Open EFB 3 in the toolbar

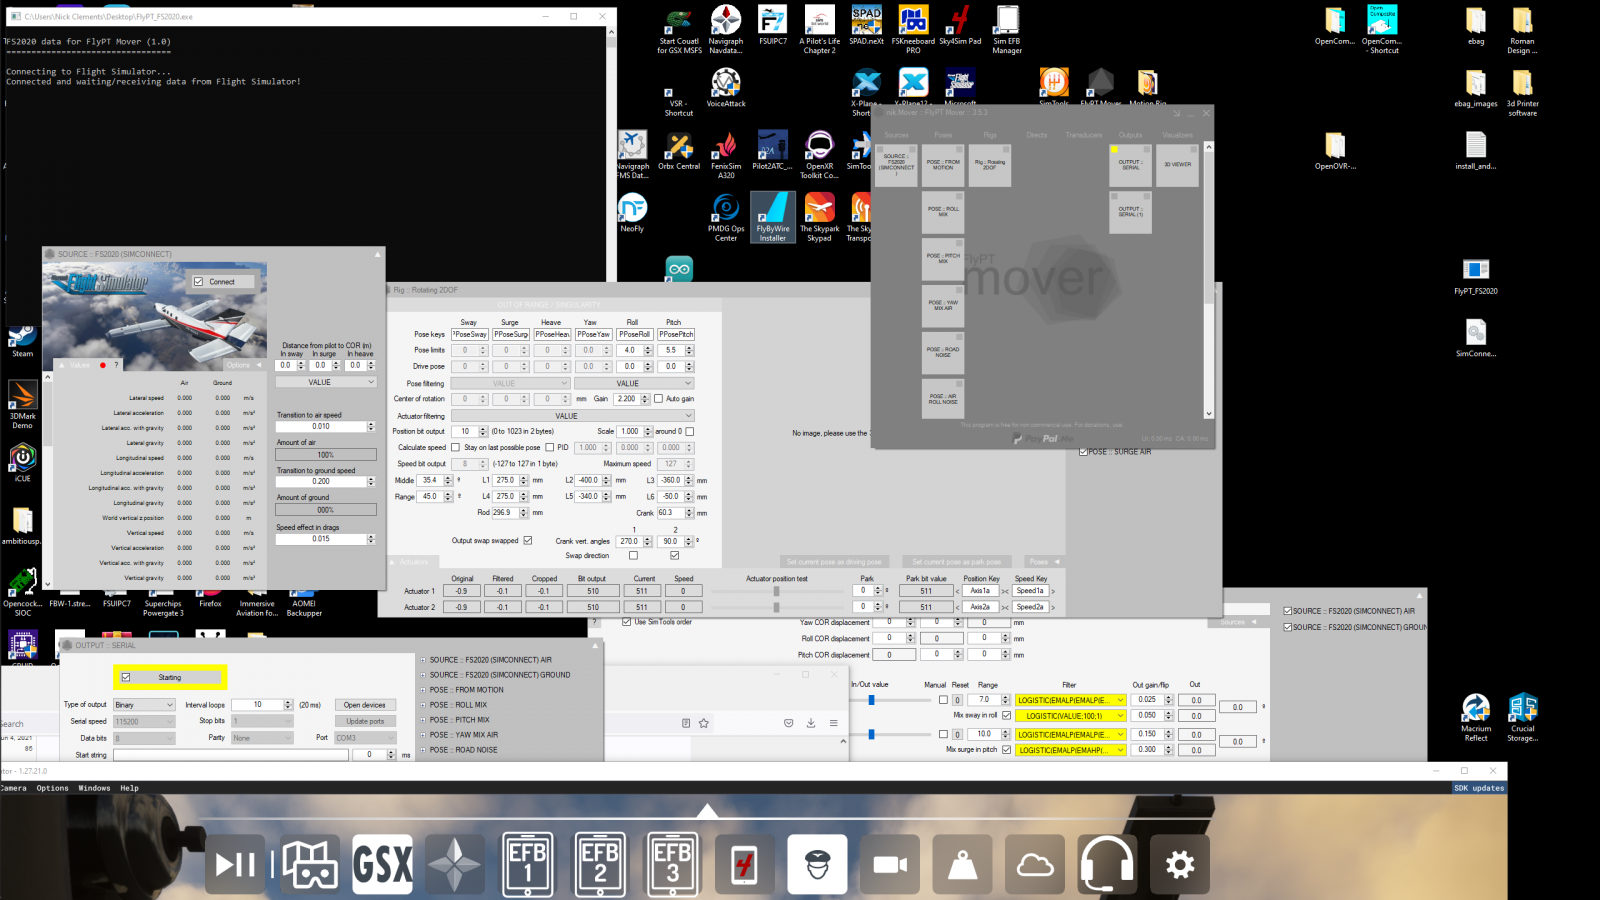point(672,864)
